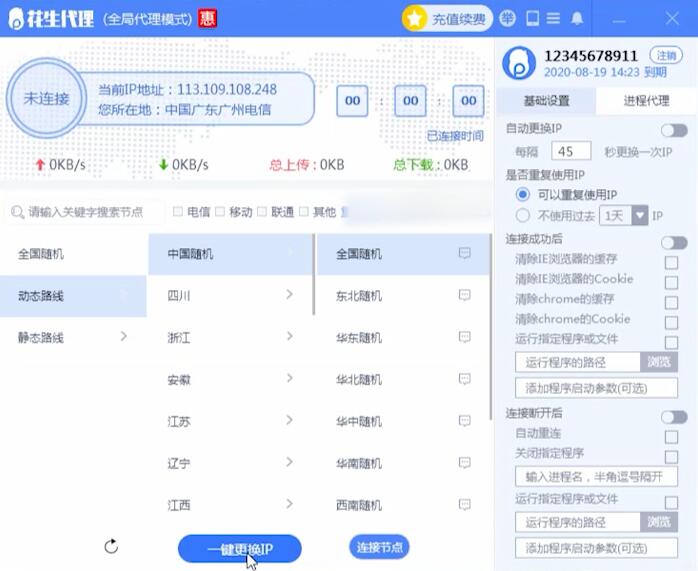Expand the 静态路线 route type
The height and width of the screenshot is (571, 698).
click(x=73, y=337)
